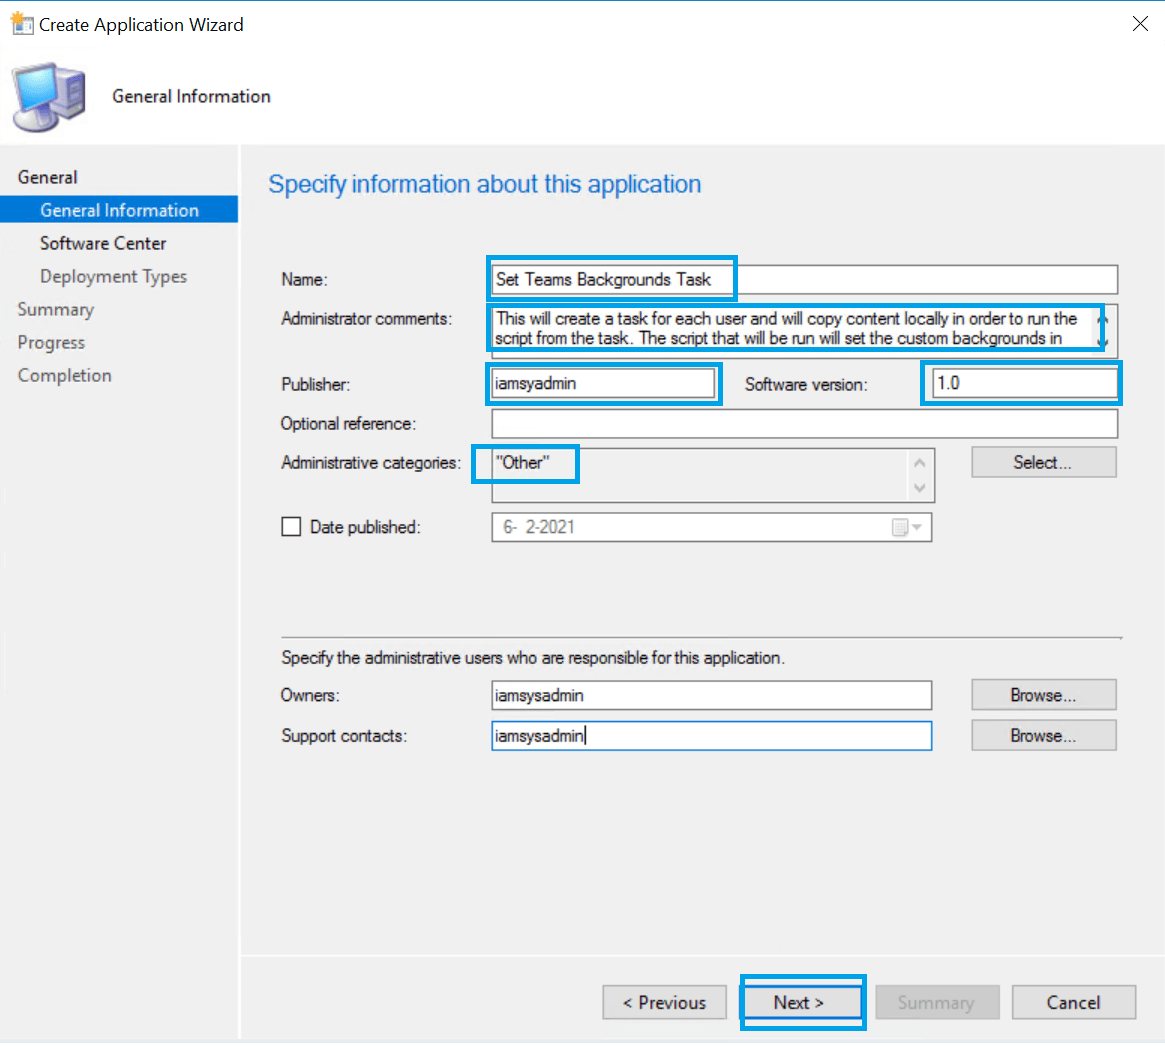The height and width of the screenshot is (1048, 1165).
Task: Proceed with the Next button
Action: click(801, 1003)
